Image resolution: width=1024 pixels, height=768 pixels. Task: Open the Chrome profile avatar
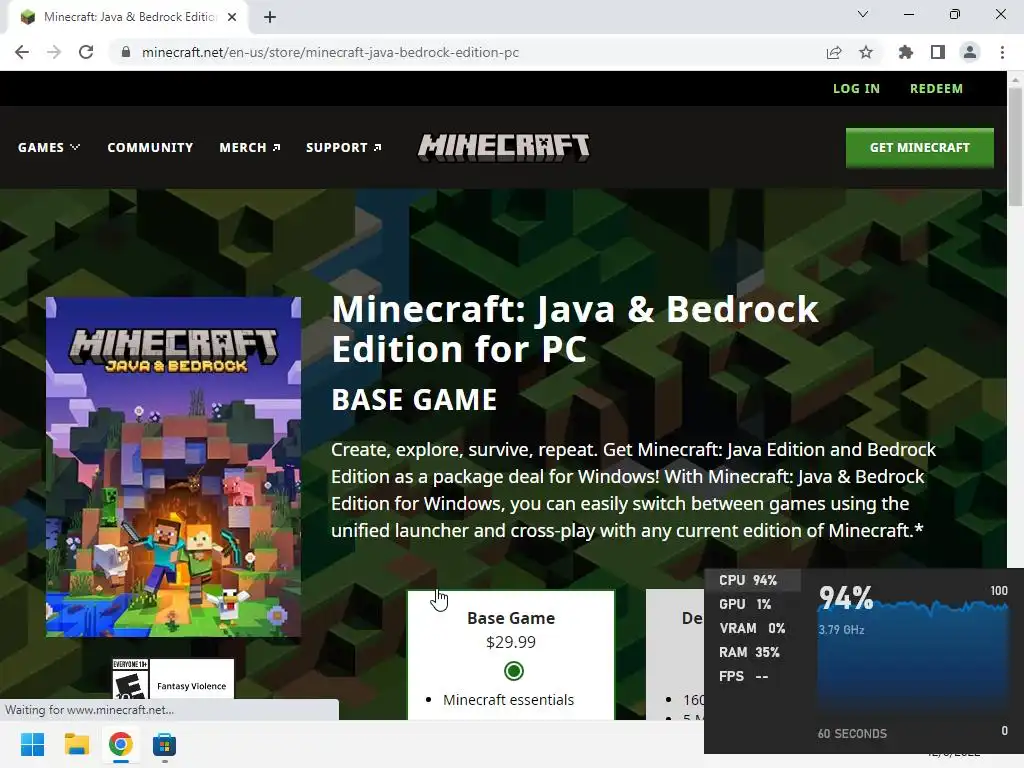coord(970,52)
